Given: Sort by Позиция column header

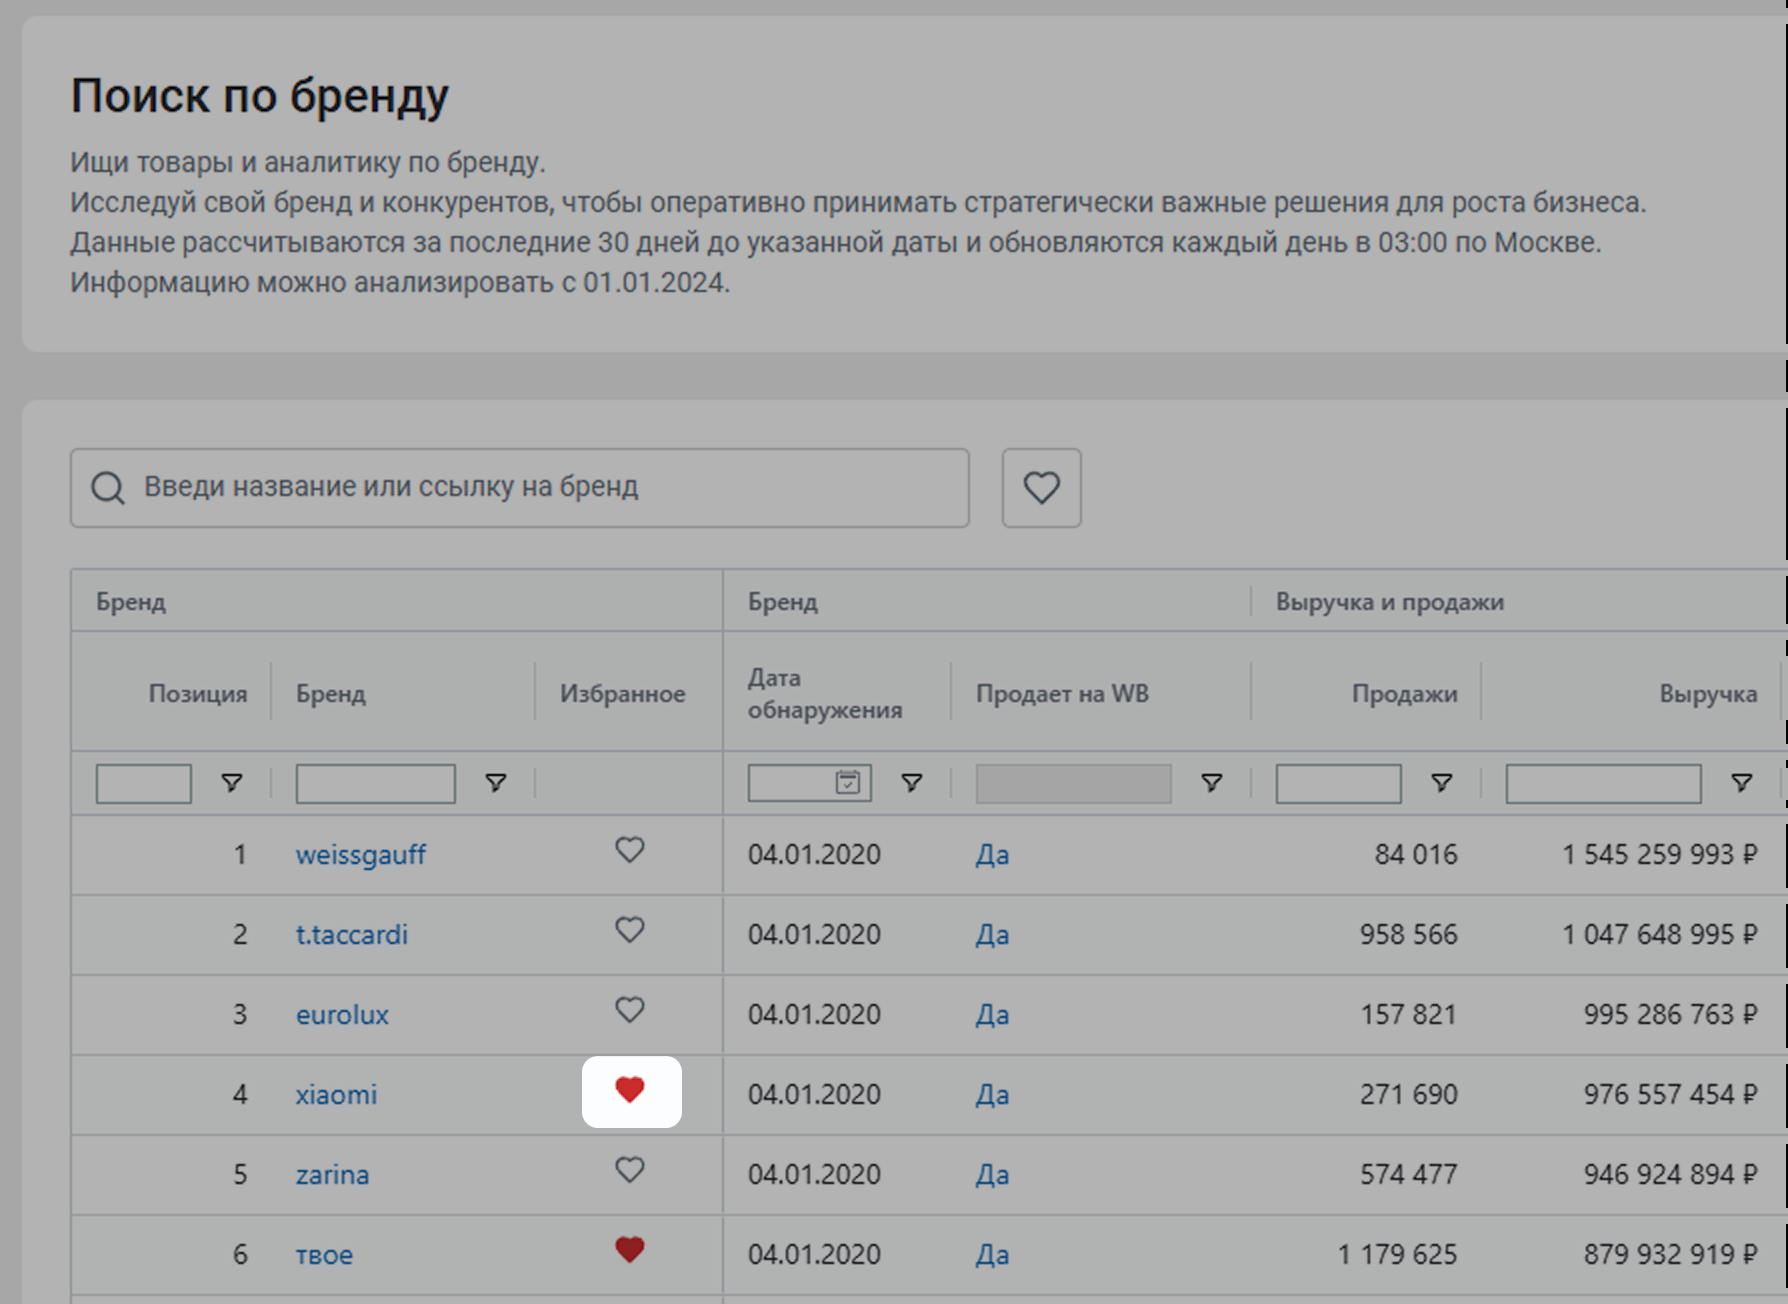Looking at the screenshot, I should [198, 693].
